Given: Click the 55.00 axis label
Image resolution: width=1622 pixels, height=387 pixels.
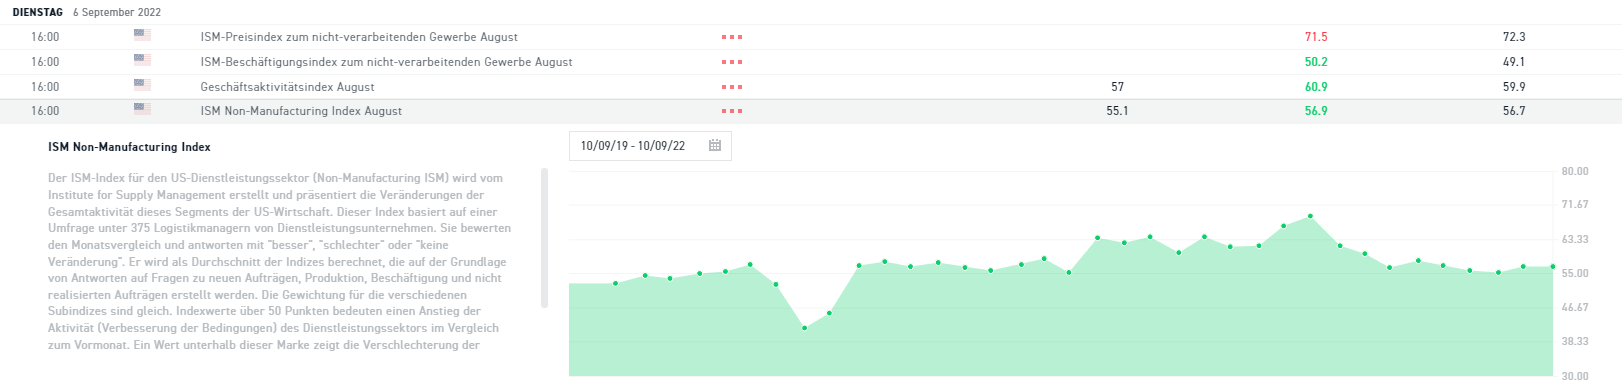Looking at the screenshot, I should point(1575,273).
